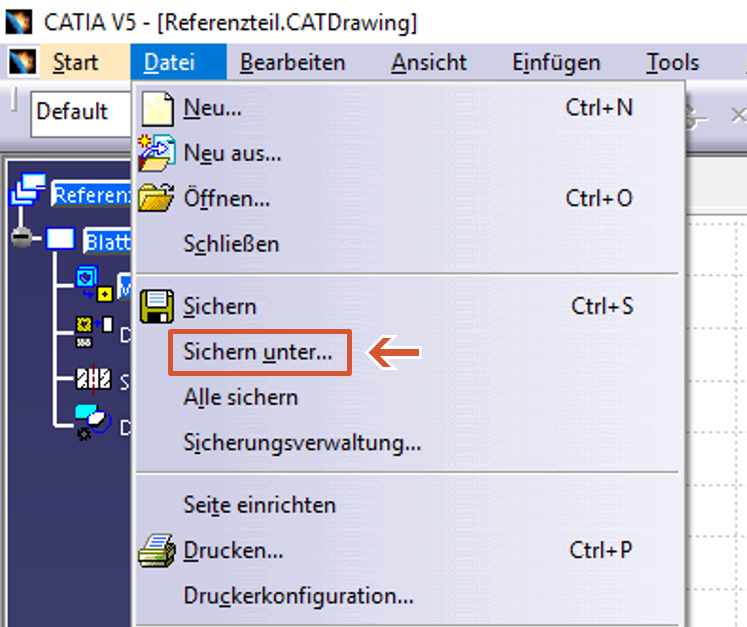This screenshot has width=747, height=627.
Task: Click the open folder icon beside Öffnen
Action: point(157,198)
